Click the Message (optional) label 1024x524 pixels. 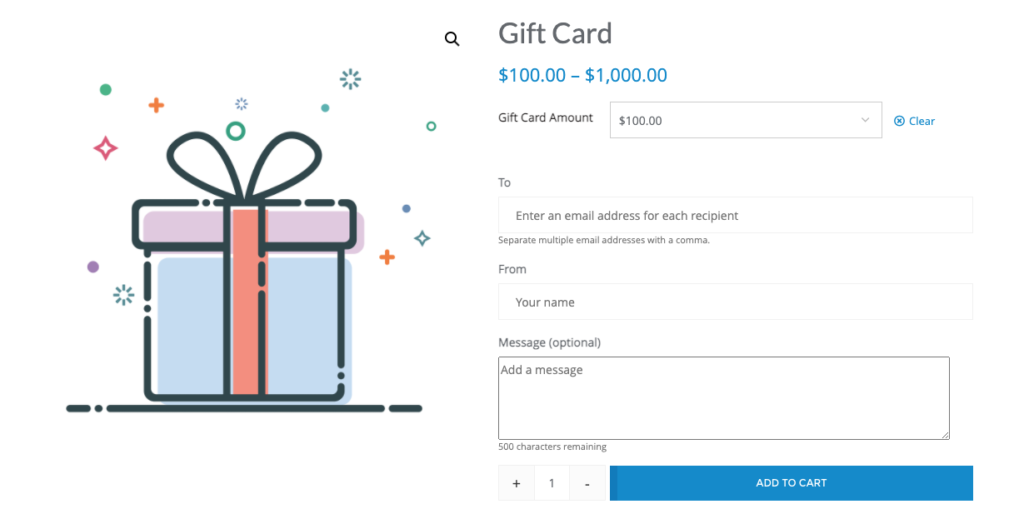tap(549, 342)
